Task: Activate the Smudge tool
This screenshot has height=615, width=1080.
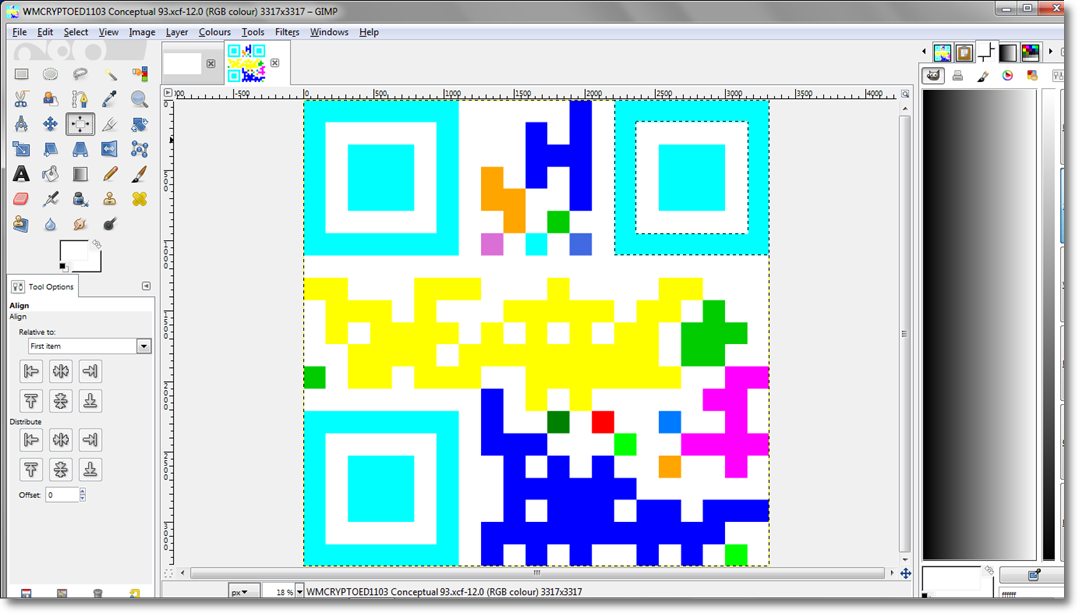Action: 80,224
